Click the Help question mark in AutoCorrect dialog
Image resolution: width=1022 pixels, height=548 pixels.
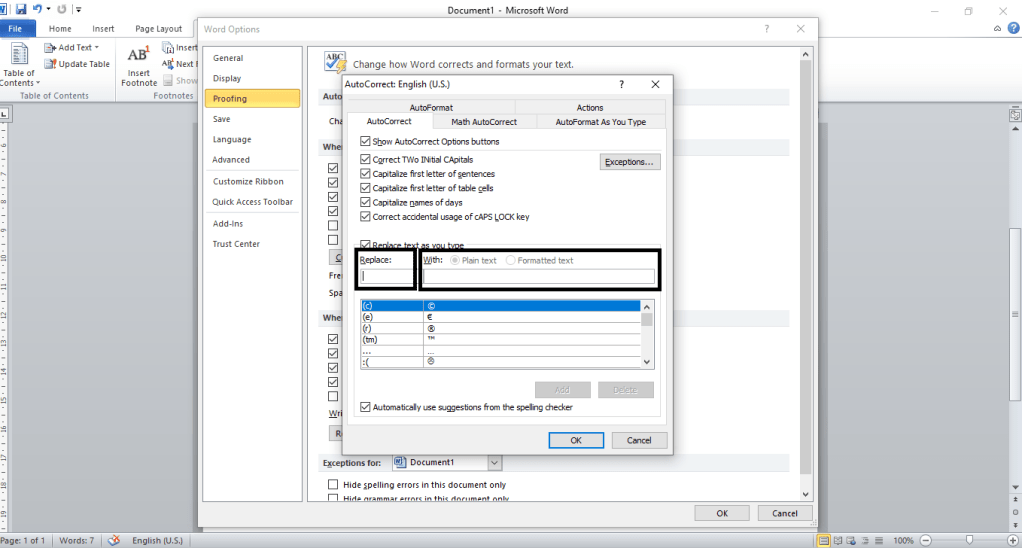pyautogui.click(x=622, y=85)
